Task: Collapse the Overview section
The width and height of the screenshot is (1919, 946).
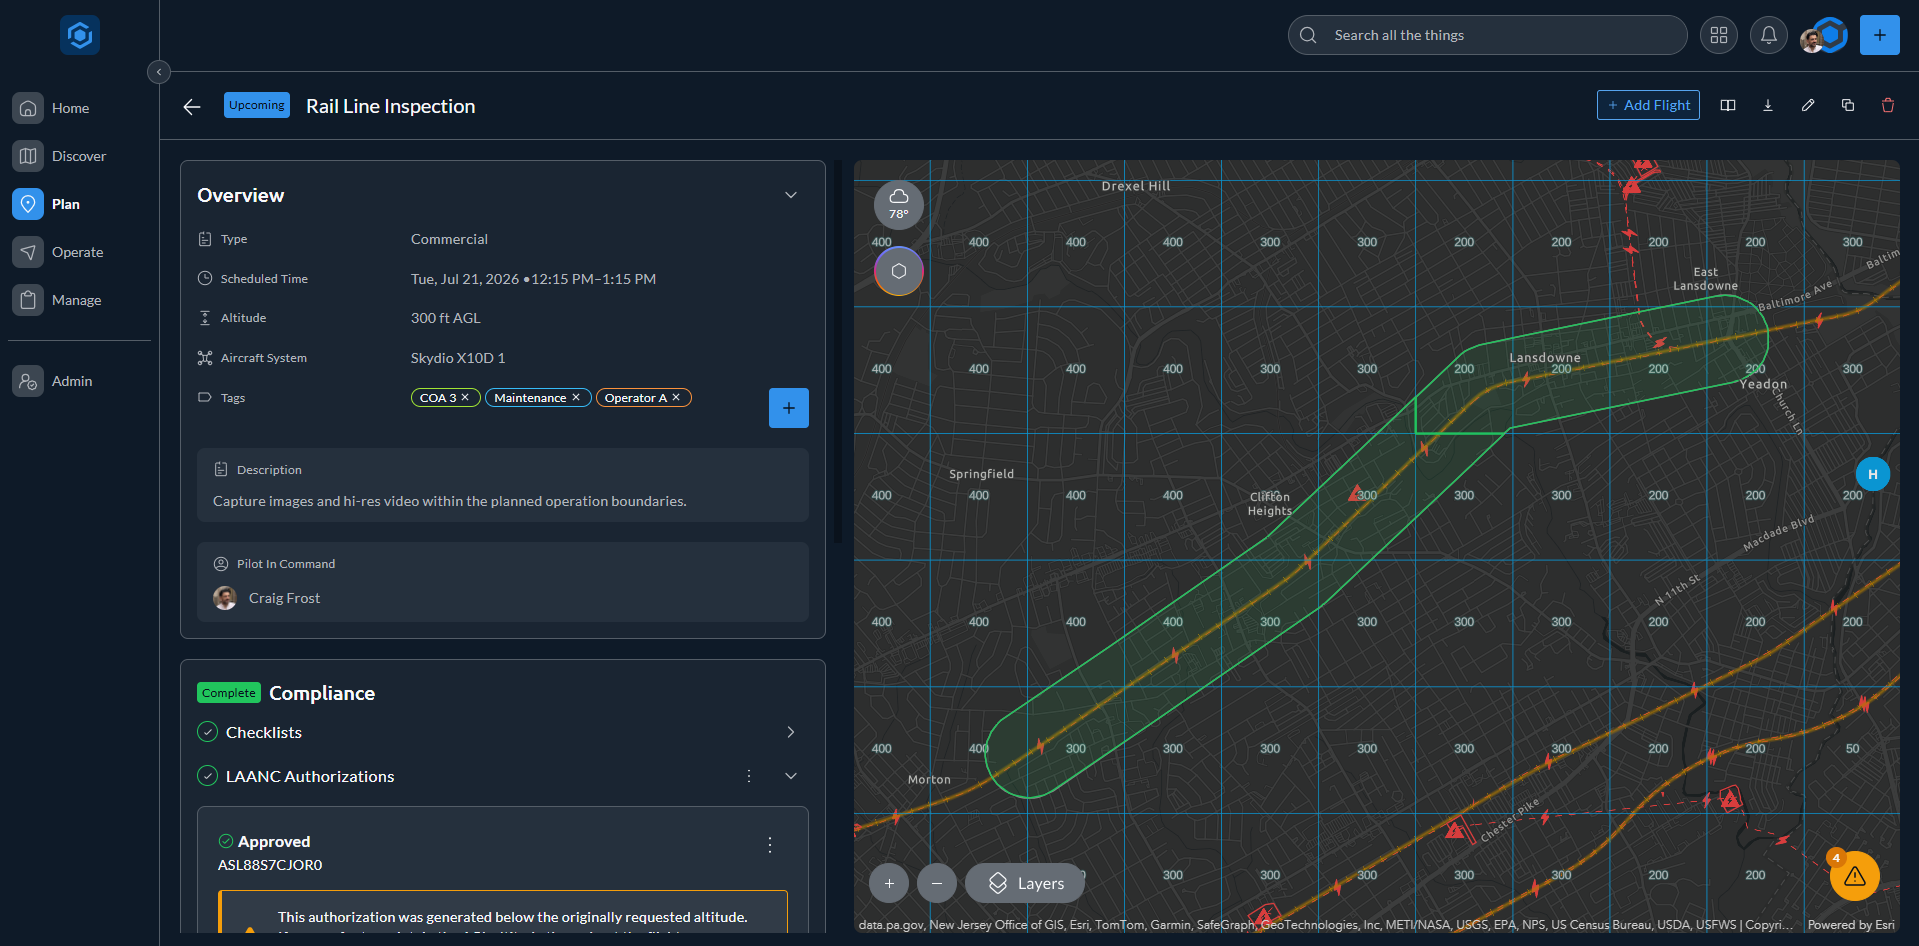Action: click(x=791, y=195)
